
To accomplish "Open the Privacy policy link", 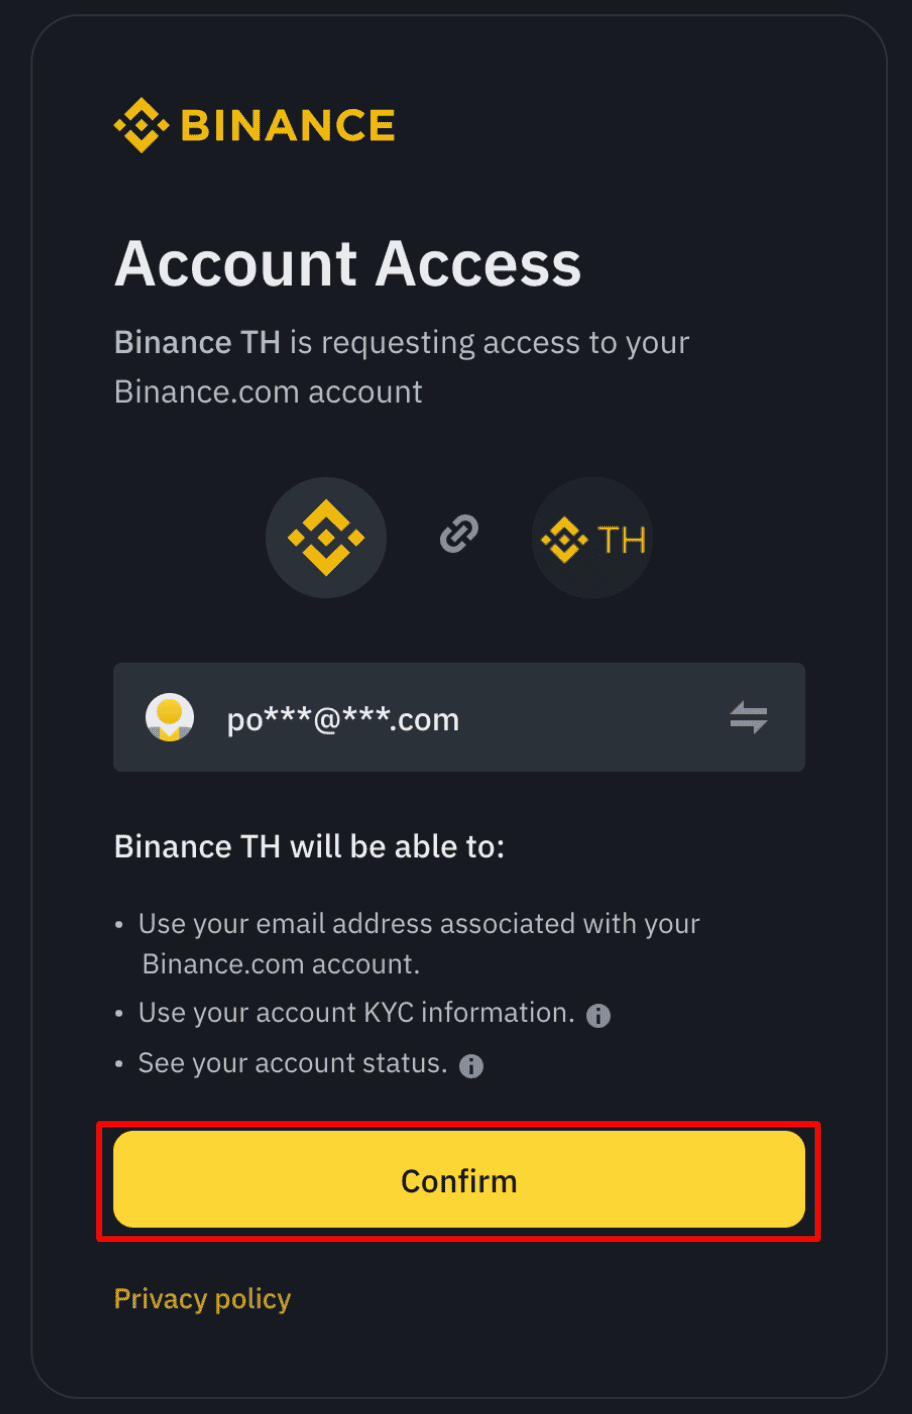I will (202, 1298).
